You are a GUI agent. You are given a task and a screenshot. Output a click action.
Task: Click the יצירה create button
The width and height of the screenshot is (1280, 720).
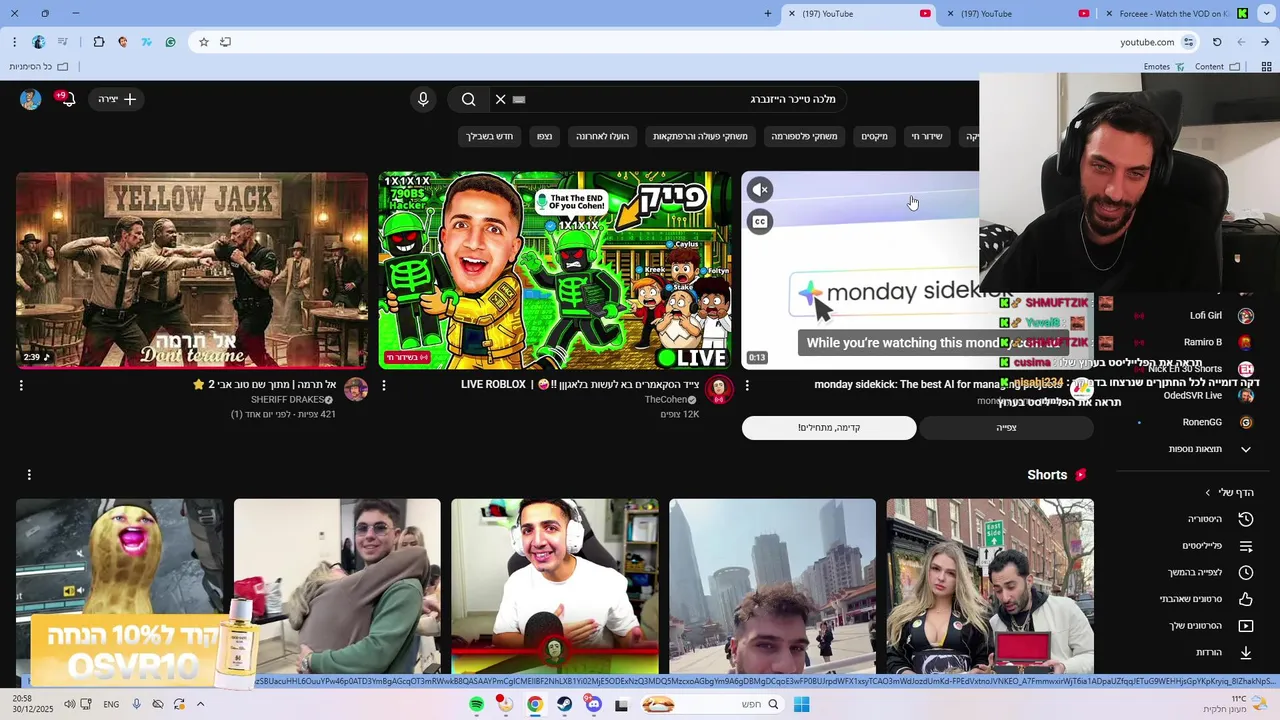(118, 99)
